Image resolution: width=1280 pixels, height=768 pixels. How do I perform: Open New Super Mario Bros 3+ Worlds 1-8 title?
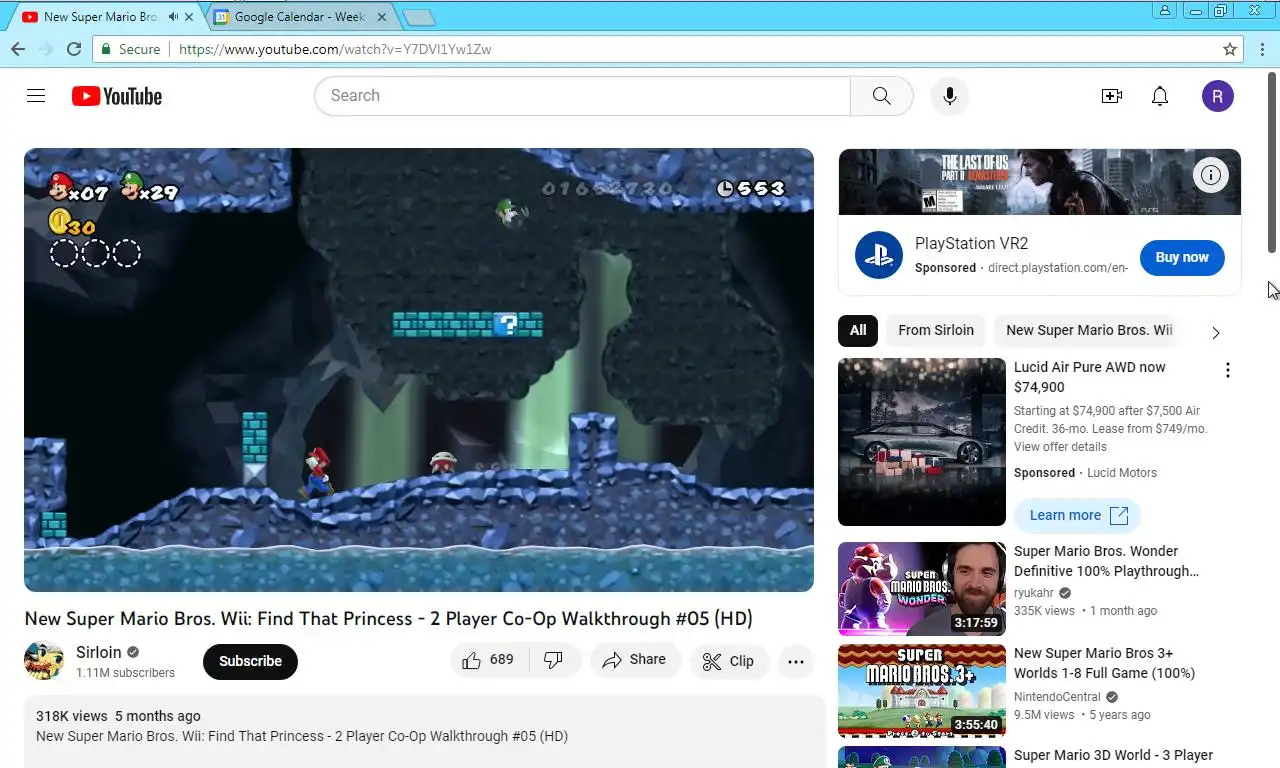click(x=1104, y=663)
